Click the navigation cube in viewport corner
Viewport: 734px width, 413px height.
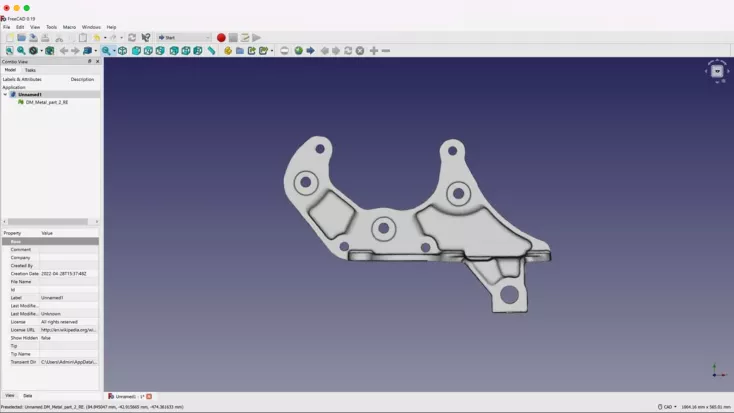(x=716, y=71)
